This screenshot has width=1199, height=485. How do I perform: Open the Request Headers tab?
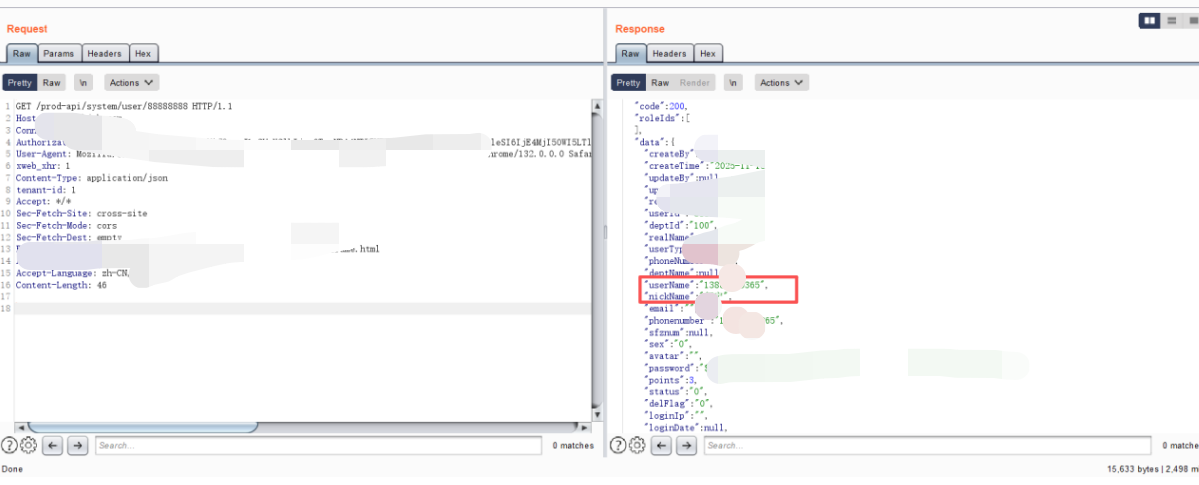[104, 54]
